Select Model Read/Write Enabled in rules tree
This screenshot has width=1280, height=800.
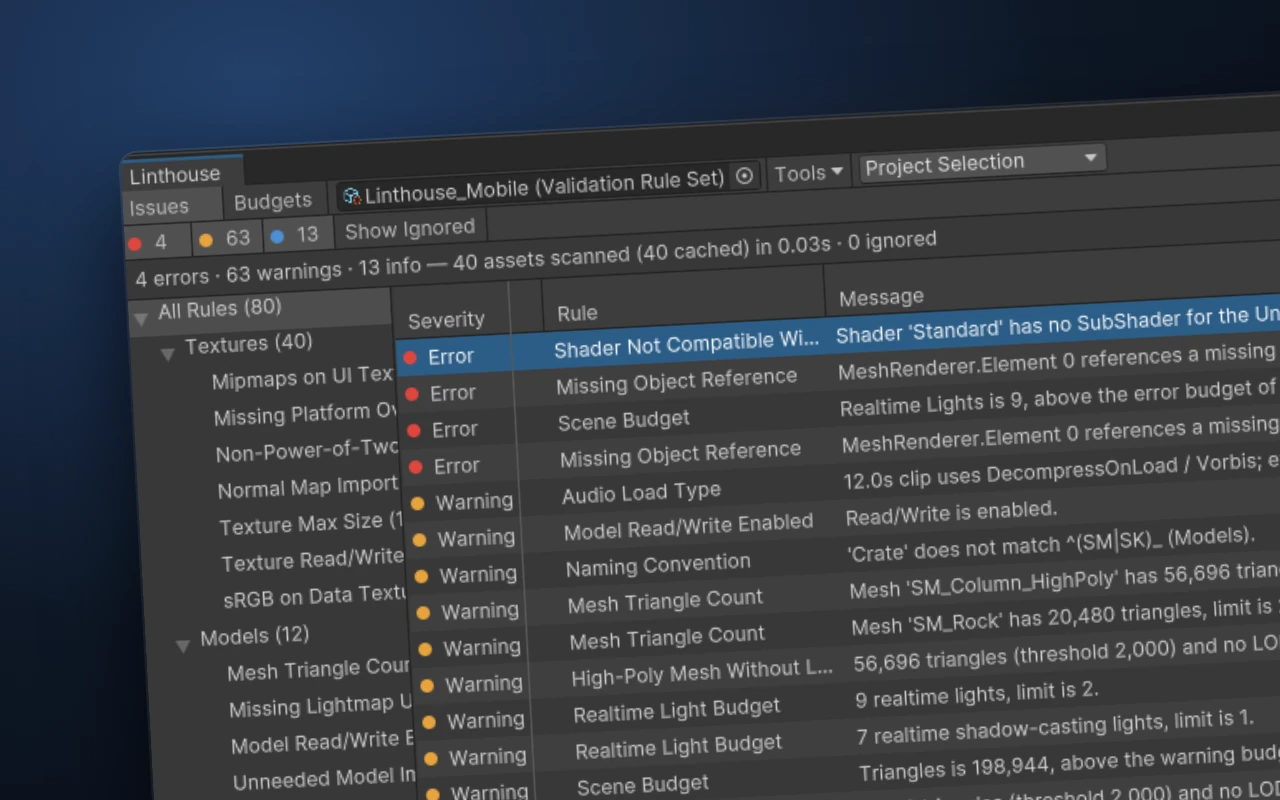click(x=323, y=741)
